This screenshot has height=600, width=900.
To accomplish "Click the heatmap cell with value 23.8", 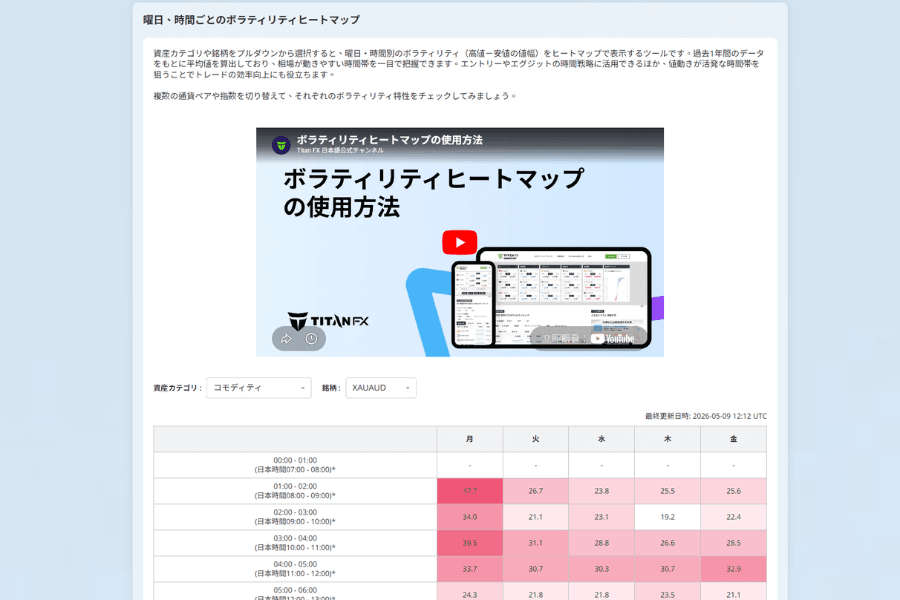I will coord(602,491).
